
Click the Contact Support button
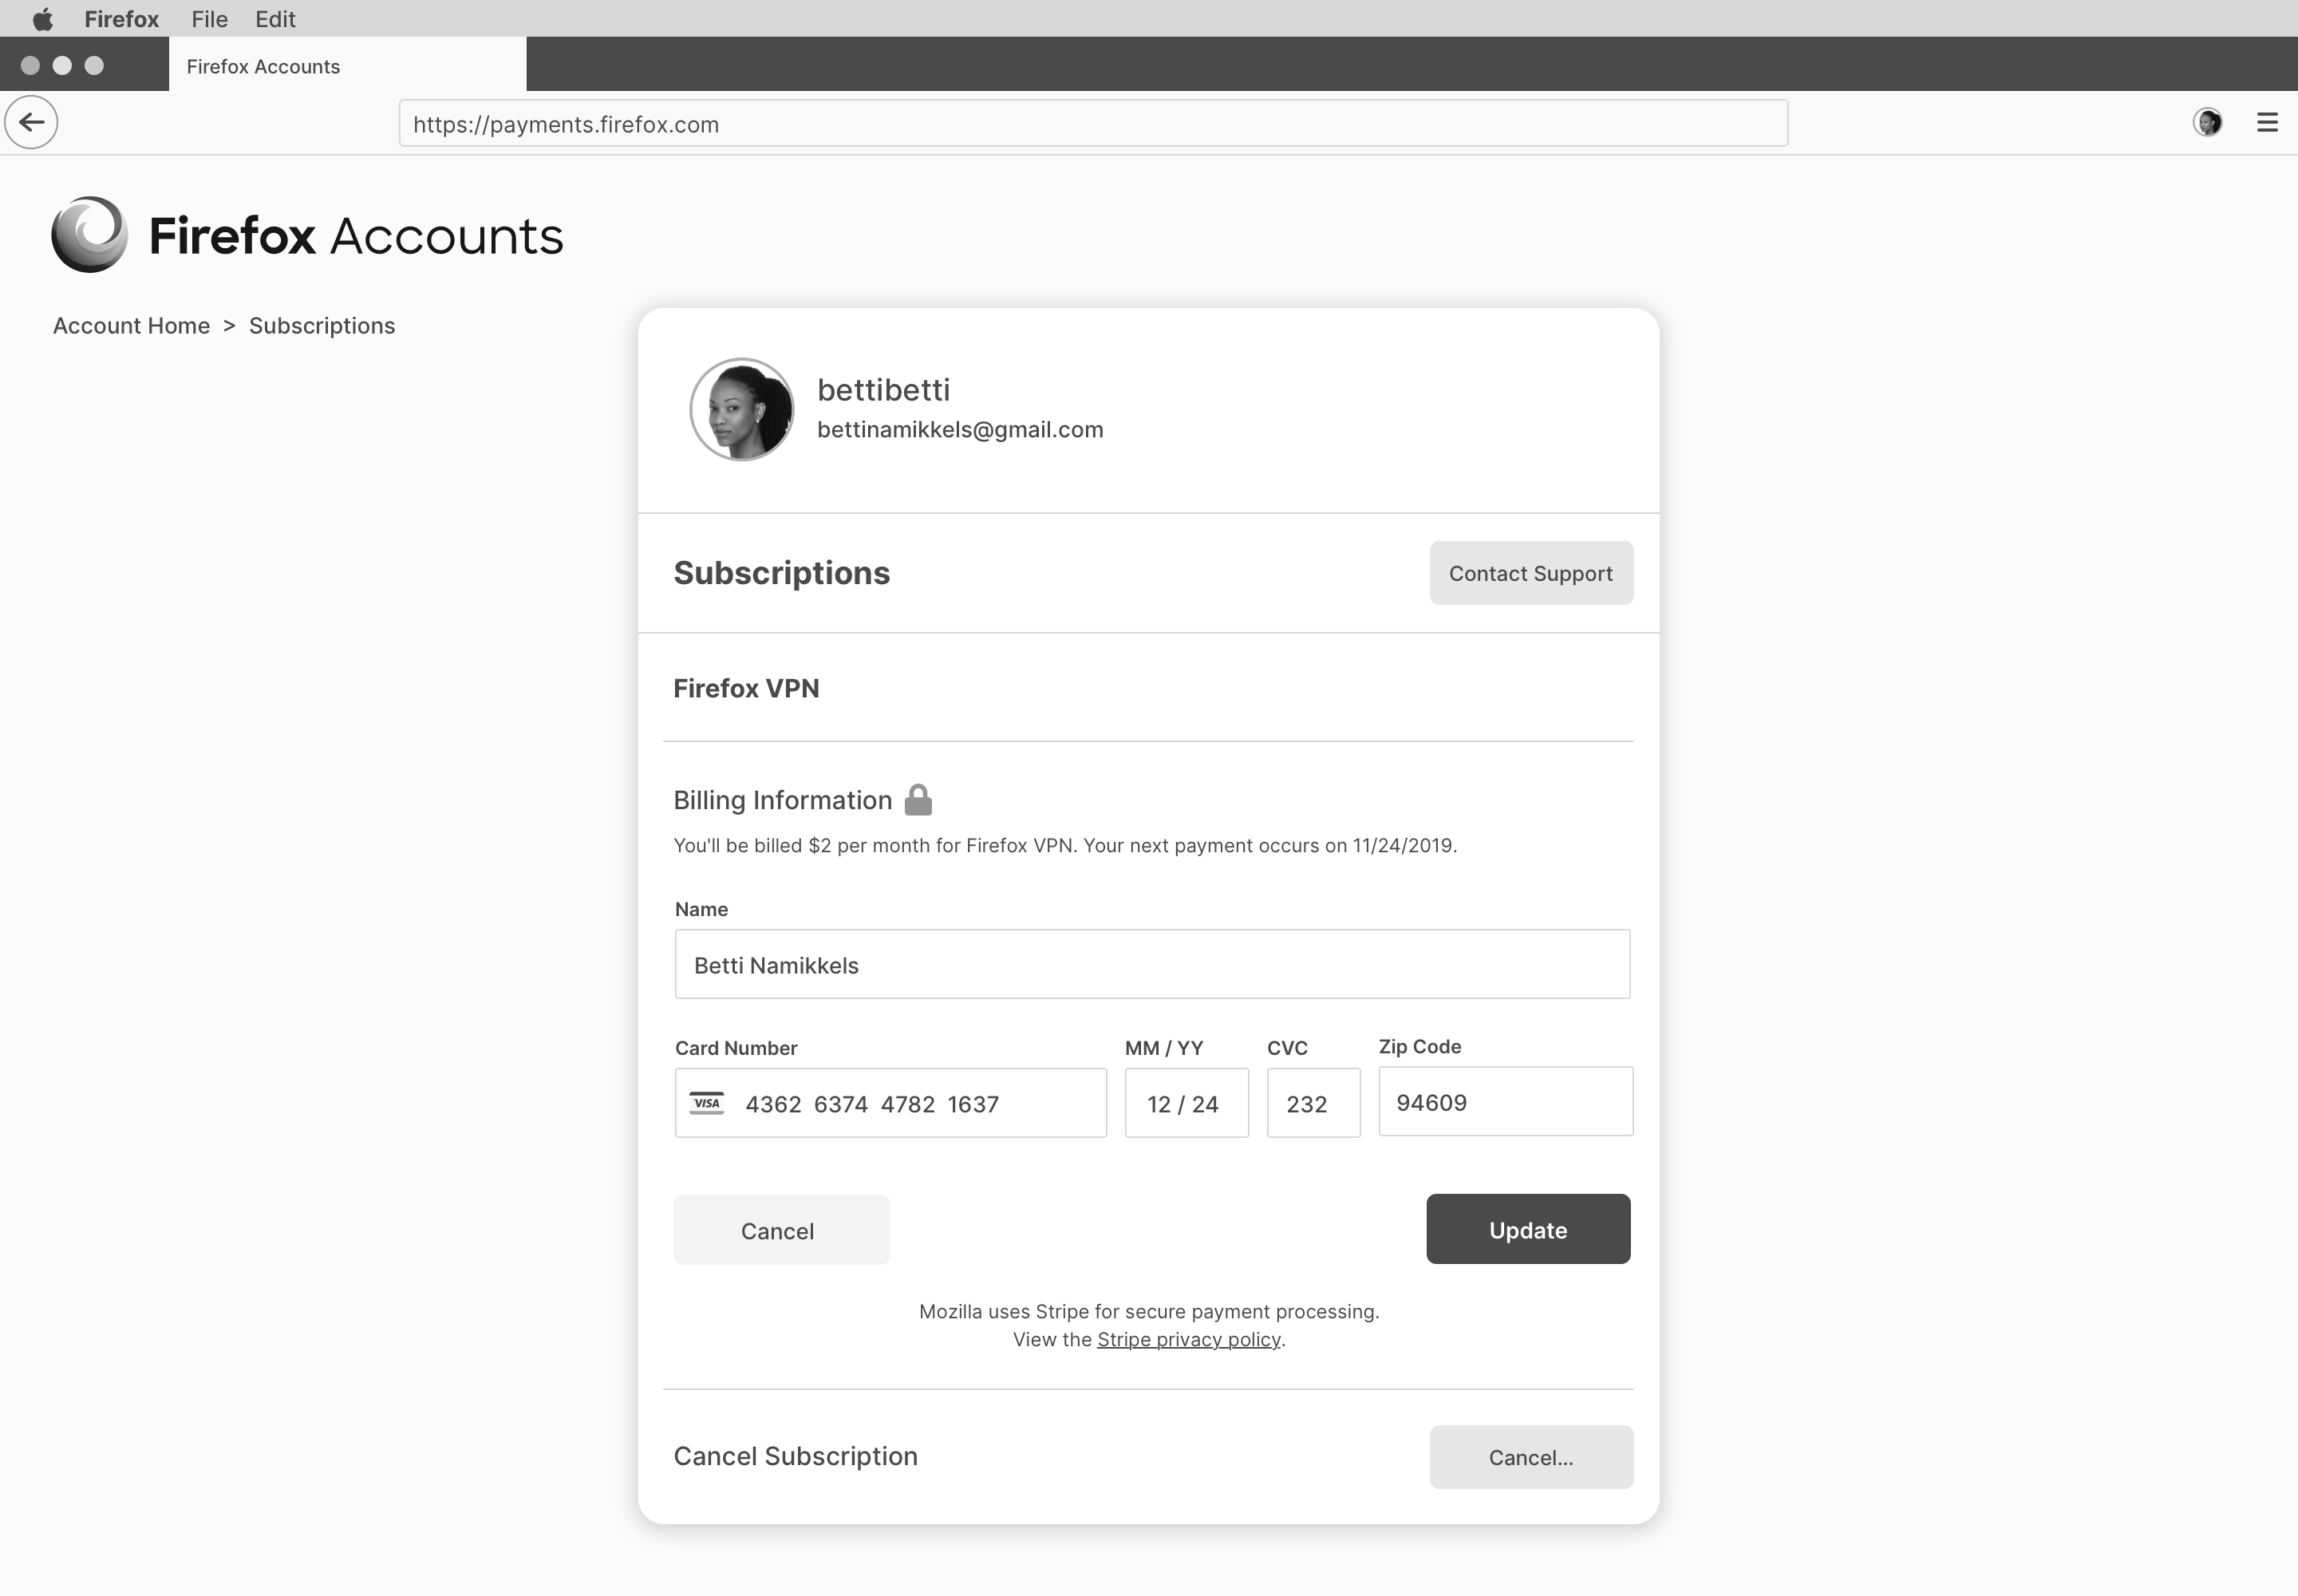[x=1531, y=573]
